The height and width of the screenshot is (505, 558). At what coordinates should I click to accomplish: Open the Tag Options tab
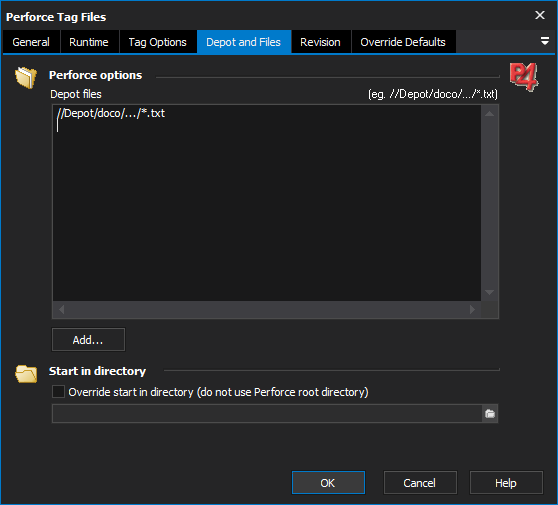click(158, 42)
